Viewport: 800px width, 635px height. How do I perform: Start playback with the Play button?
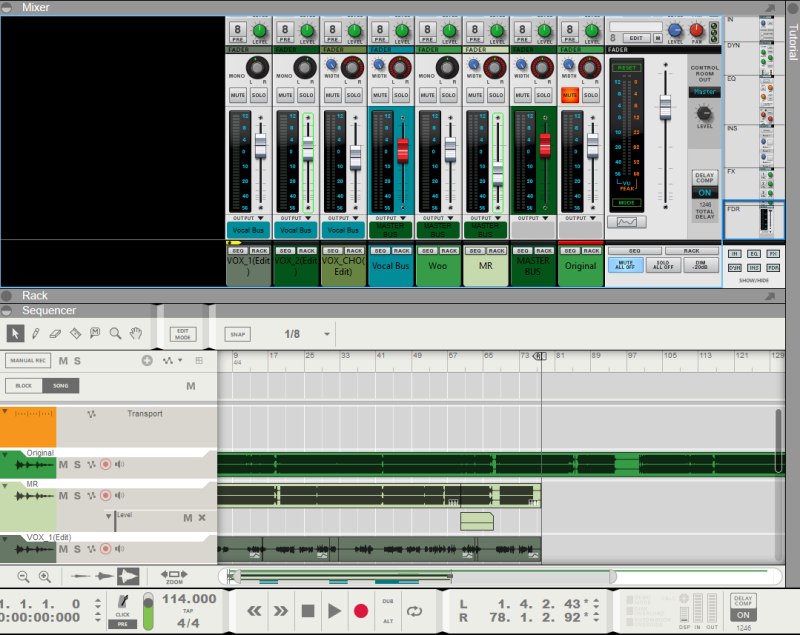tap(334, 611)
